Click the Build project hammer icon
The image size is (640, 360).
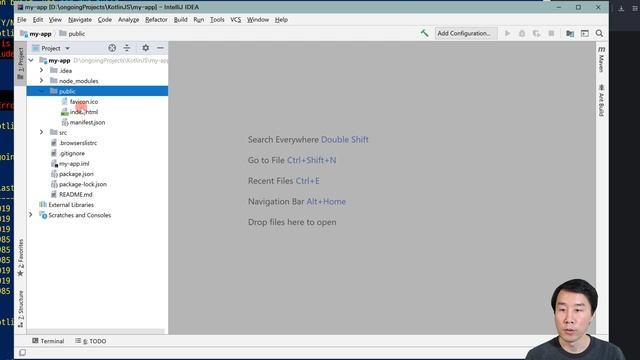[424, 33]
